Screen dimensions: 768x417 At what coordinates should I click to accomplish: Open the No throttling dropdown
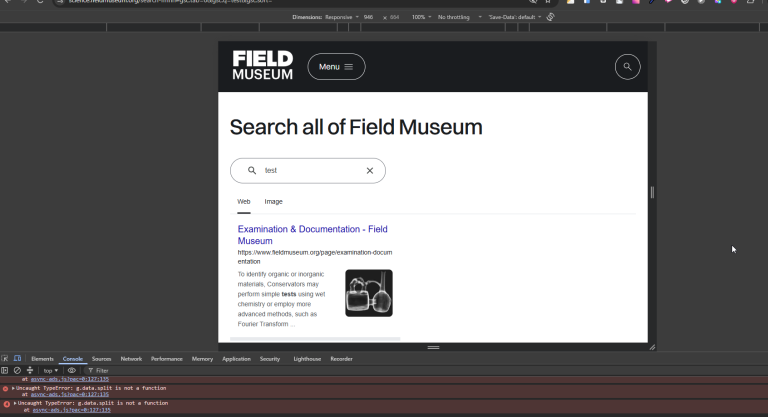pos(459,17)
